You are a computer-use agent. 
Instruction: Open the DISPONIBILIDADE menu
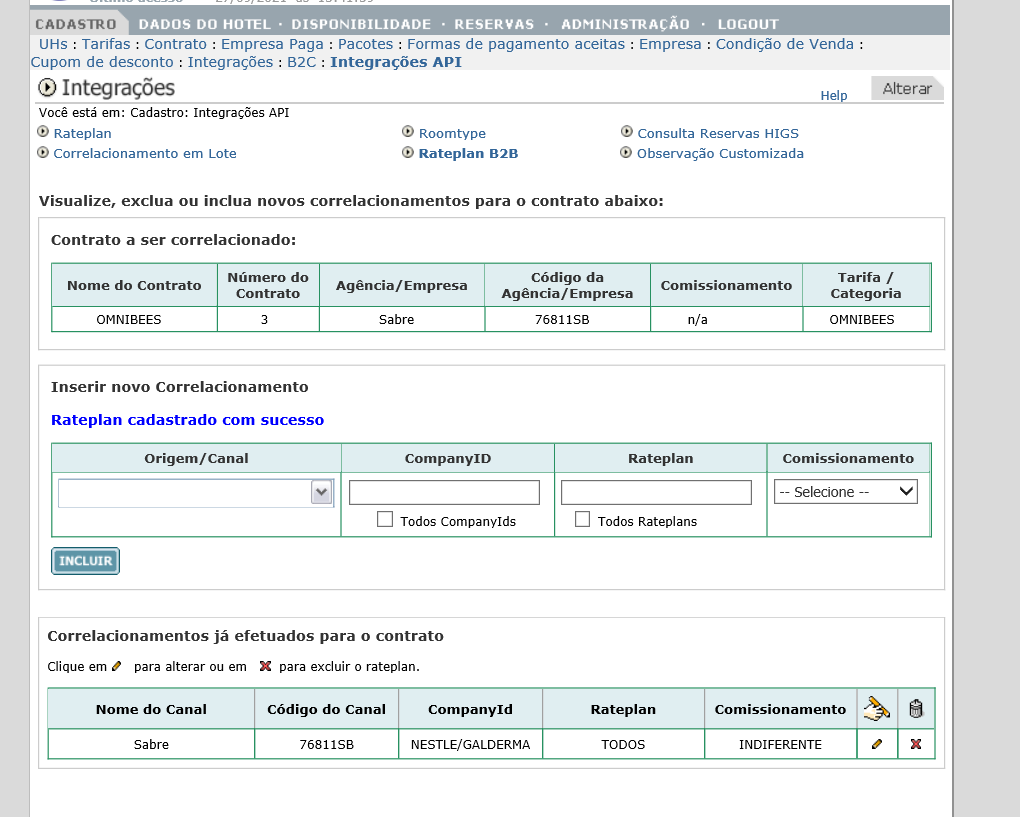[x=361, y=25]
